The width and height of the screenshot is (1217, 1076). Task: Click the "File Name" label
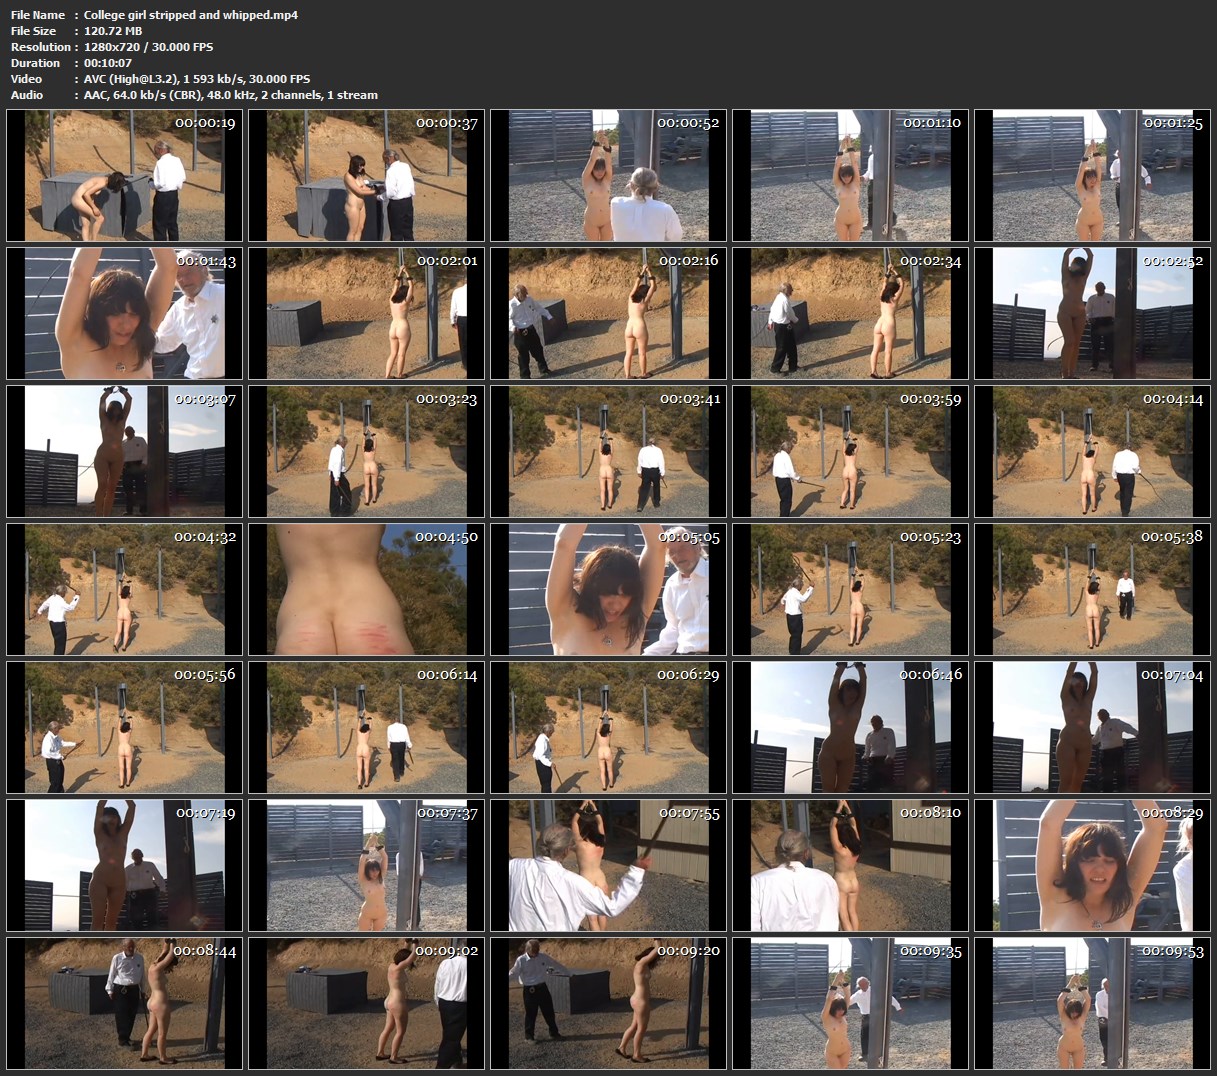click(38, 15)
